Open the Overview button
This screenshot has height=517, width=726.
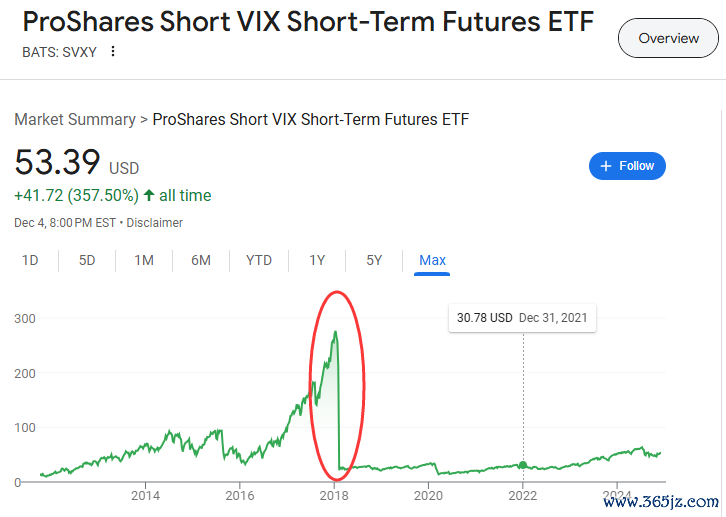pos(668,38)
